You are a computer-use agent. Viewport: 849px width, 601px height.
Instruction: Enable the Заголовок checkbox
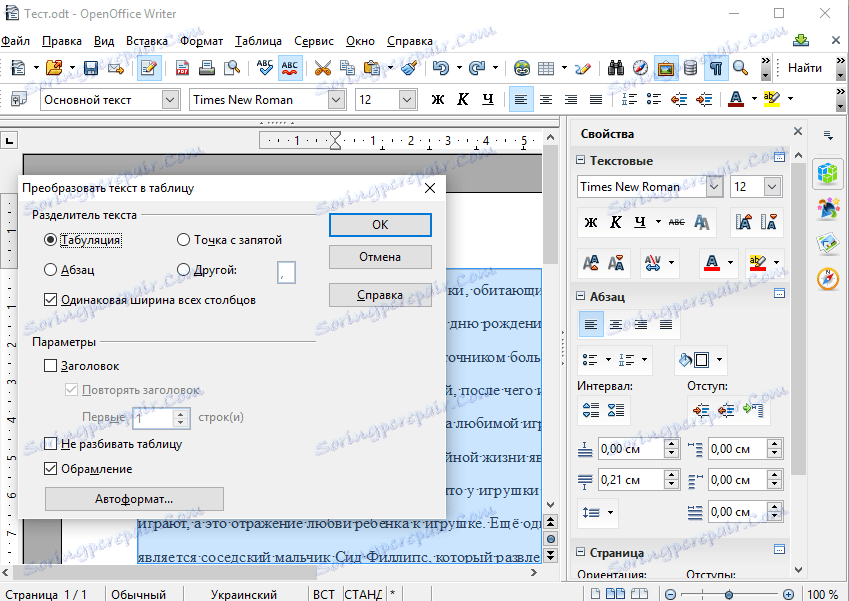point(51,366)
